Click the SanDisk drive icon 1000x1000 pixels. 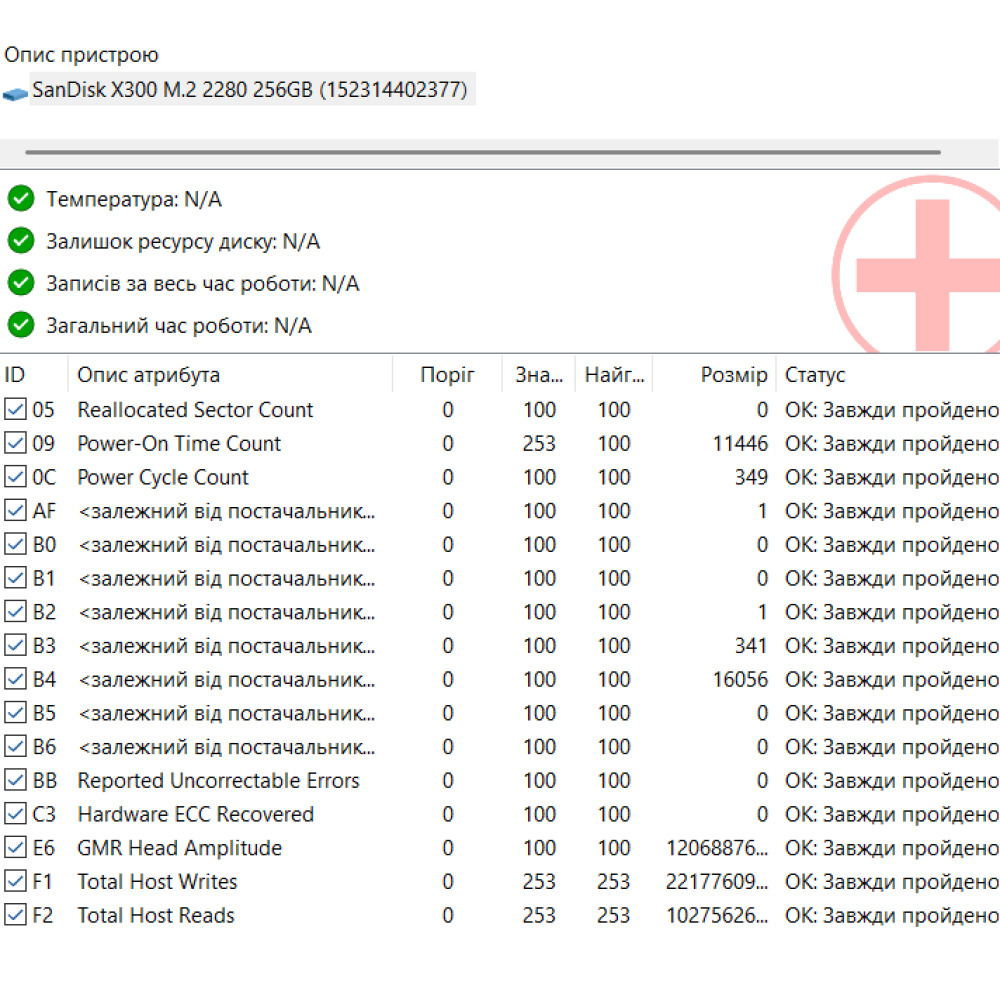(15, 93)
